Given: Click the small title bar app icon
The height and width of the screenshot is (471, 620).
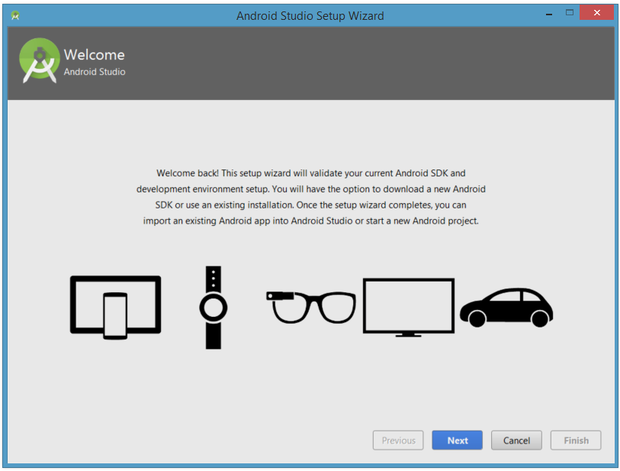Looking at the screenshot, I should coord(15,15).
